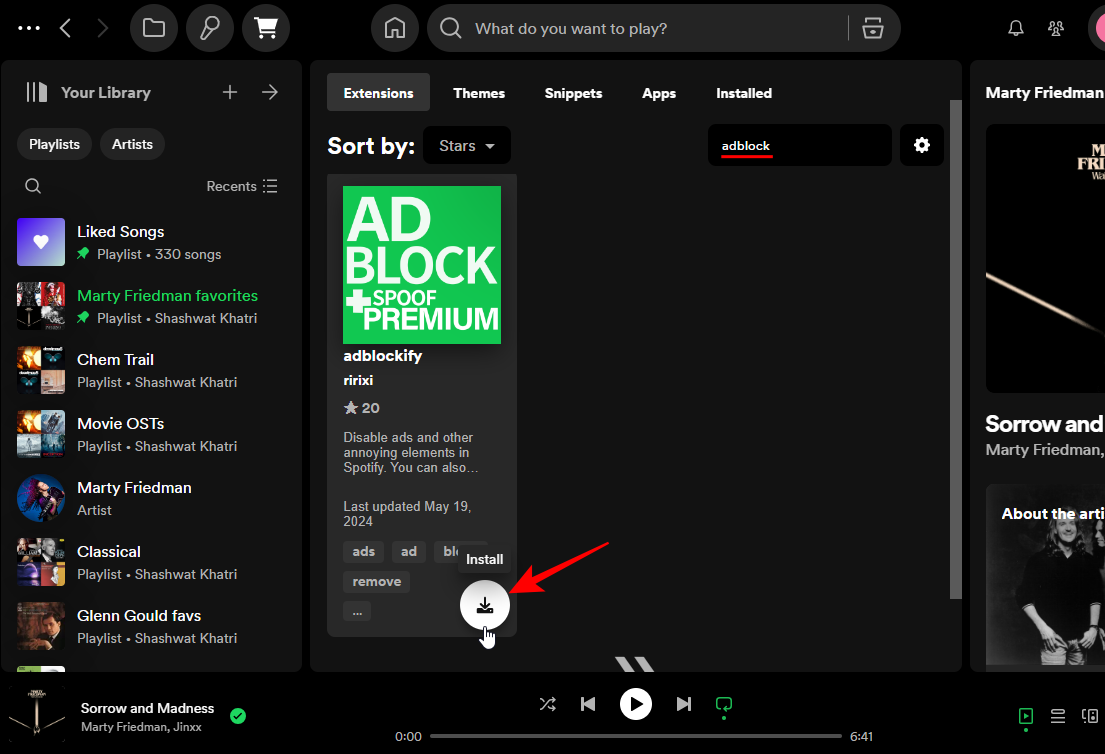1105x754 pixels.
Task: Switch to the Themes tab
Action: pos(479,93)
